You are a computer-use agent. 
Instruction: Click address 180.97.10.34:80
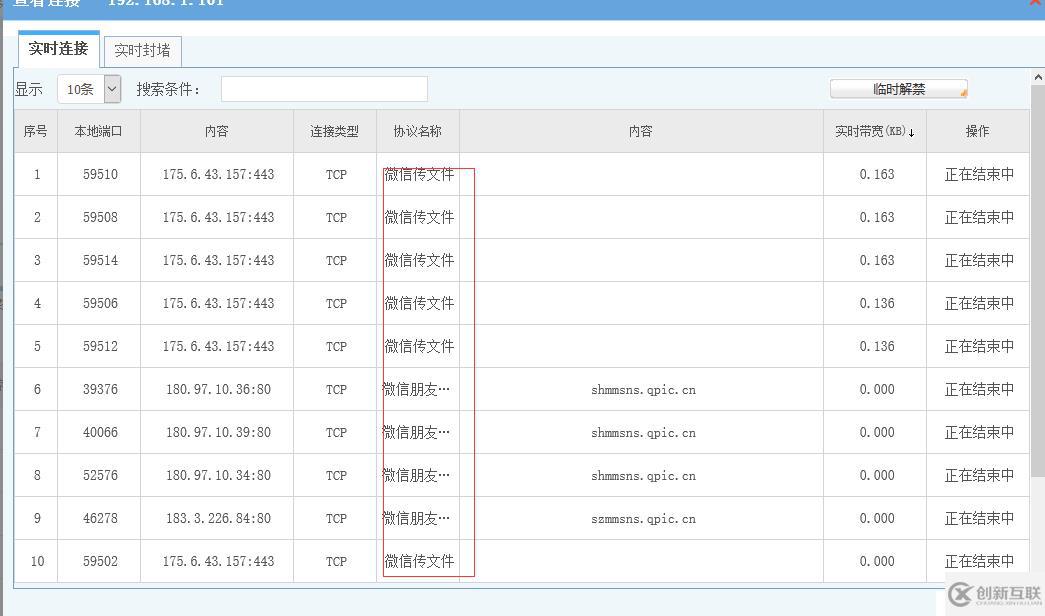pyautogui.click(x=219, y=475)
